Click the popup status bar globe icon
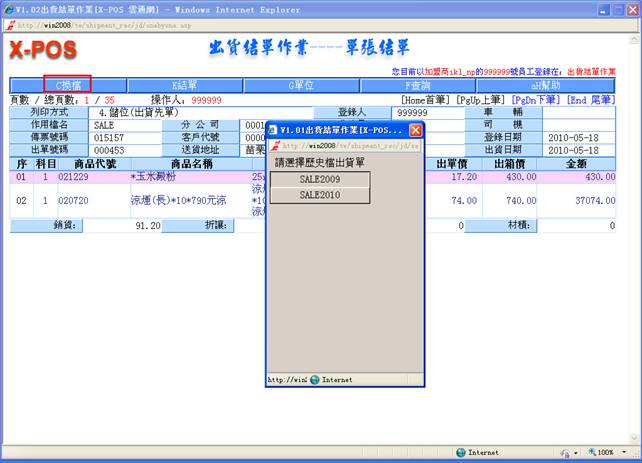Image resolution: width=642 pixels, height=463 pixels. point(314,380)
